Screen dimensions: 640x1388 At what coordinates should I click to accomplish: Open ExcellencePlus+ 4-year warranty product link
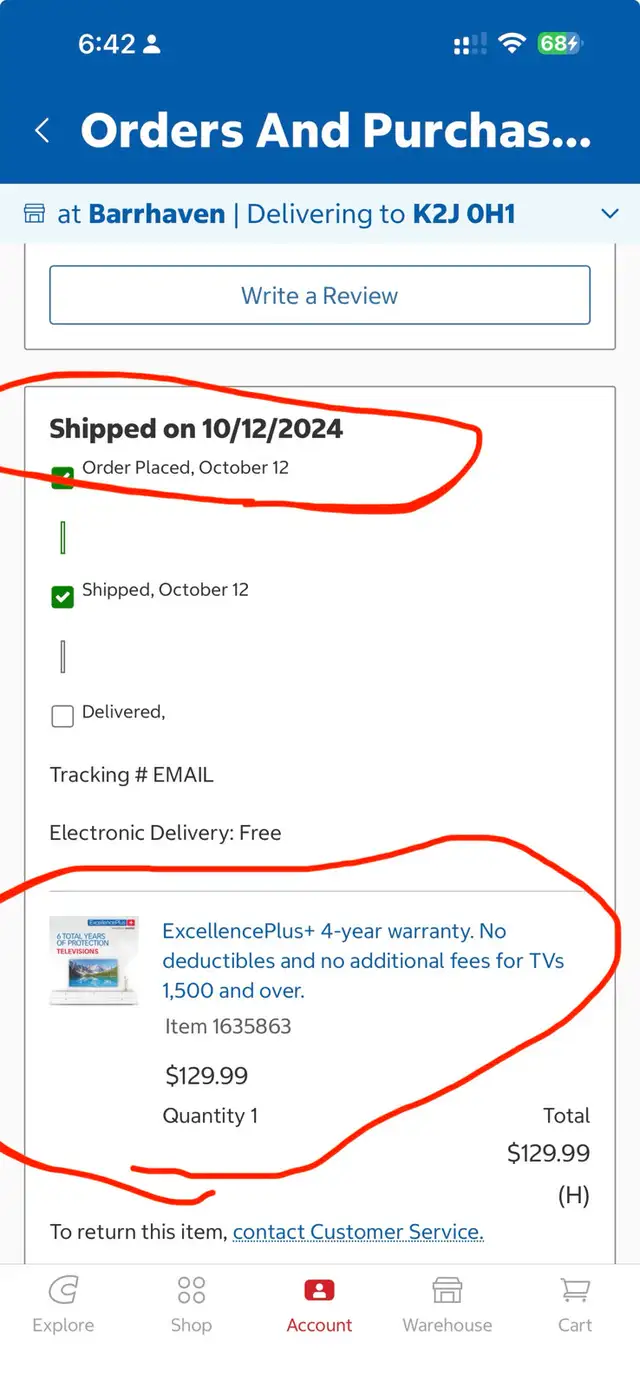tap(364, 961)
